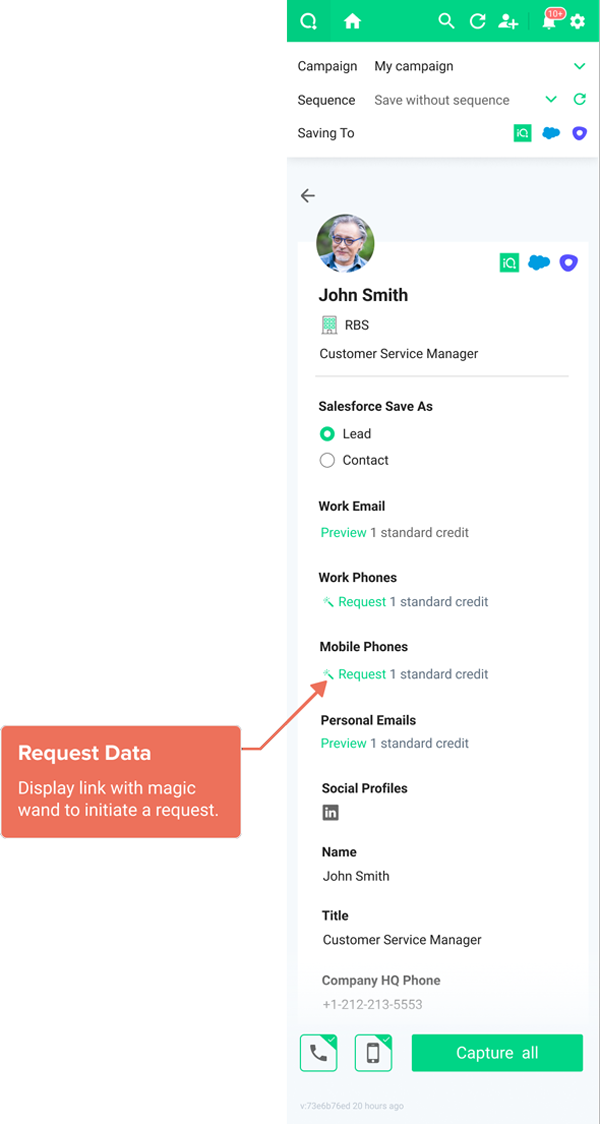Toggle the mobile phone capture button
The image size is (600, 1124).
point(373,1053)
